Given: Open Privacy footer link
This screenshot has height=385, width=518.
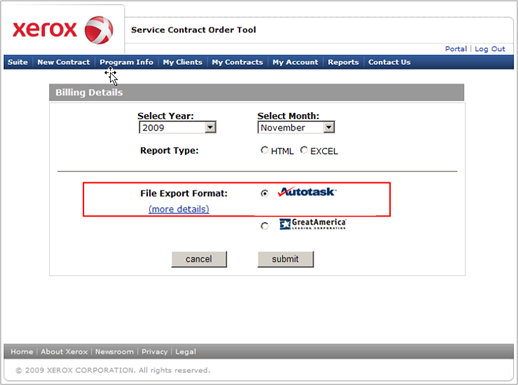Looking at the screenshot, I should point(154,352).
